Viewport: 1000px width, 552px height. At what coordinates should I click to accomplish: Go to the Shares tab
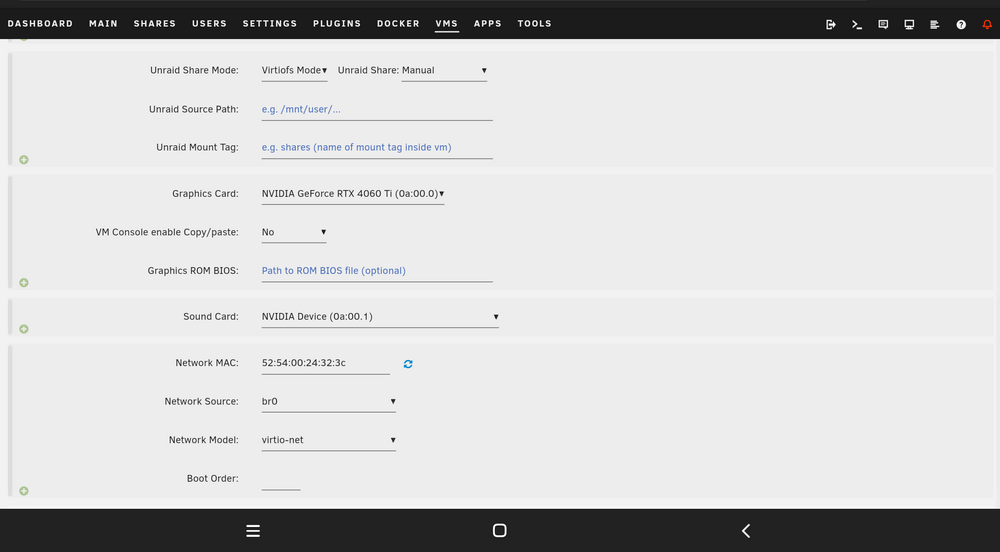pyautogui.click(x=154, y=24)
